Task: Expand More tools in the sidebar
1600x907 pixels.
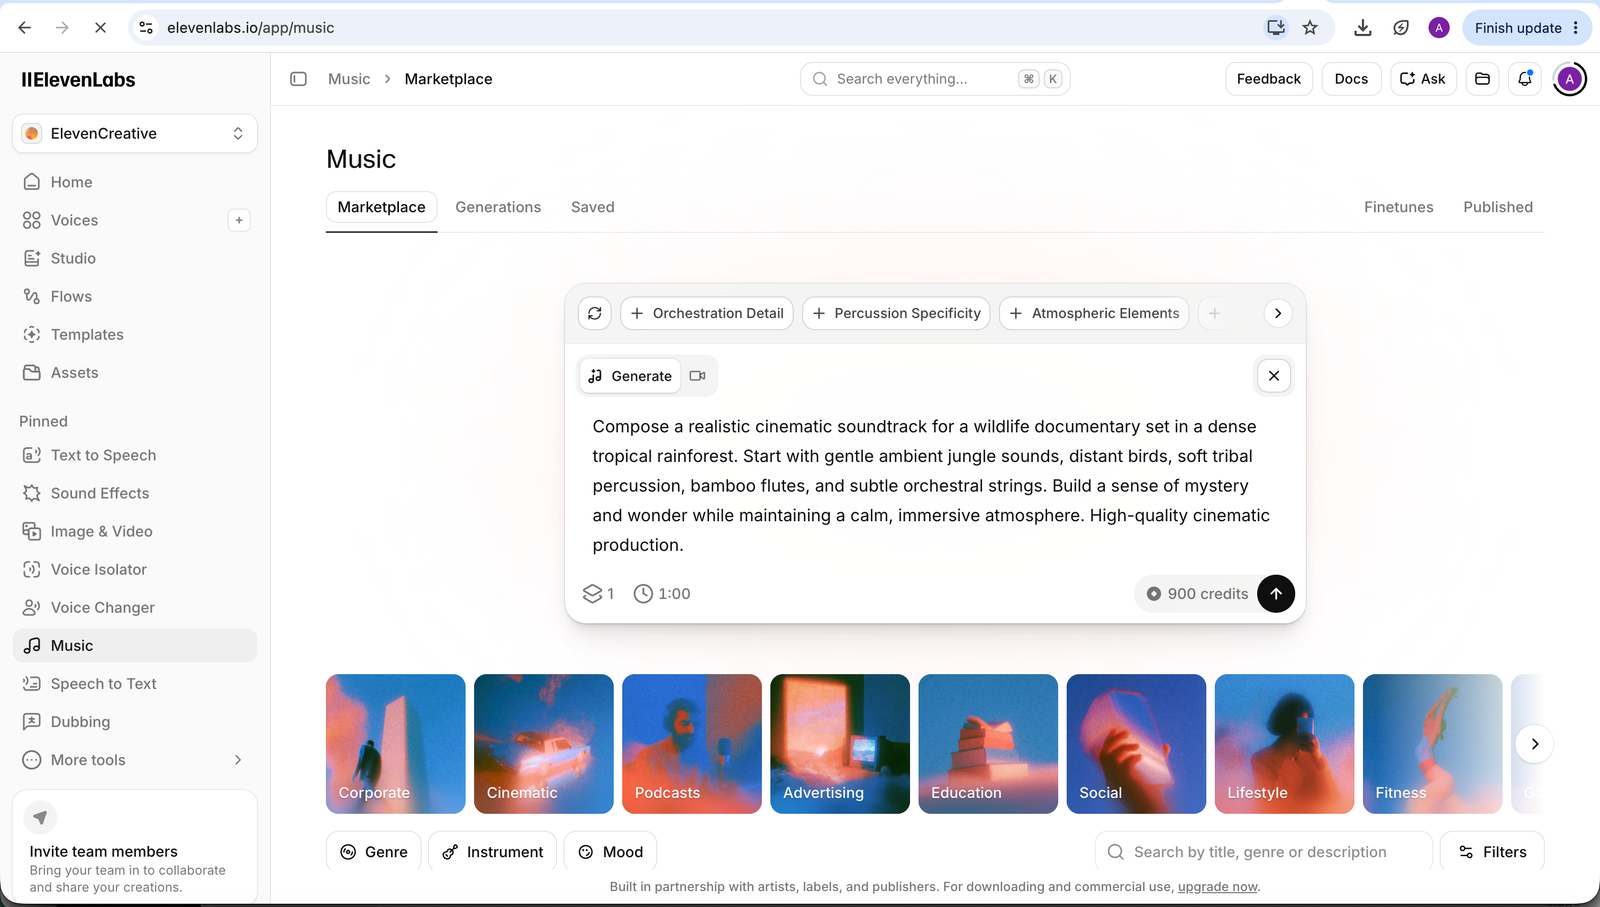Action: 135,760
